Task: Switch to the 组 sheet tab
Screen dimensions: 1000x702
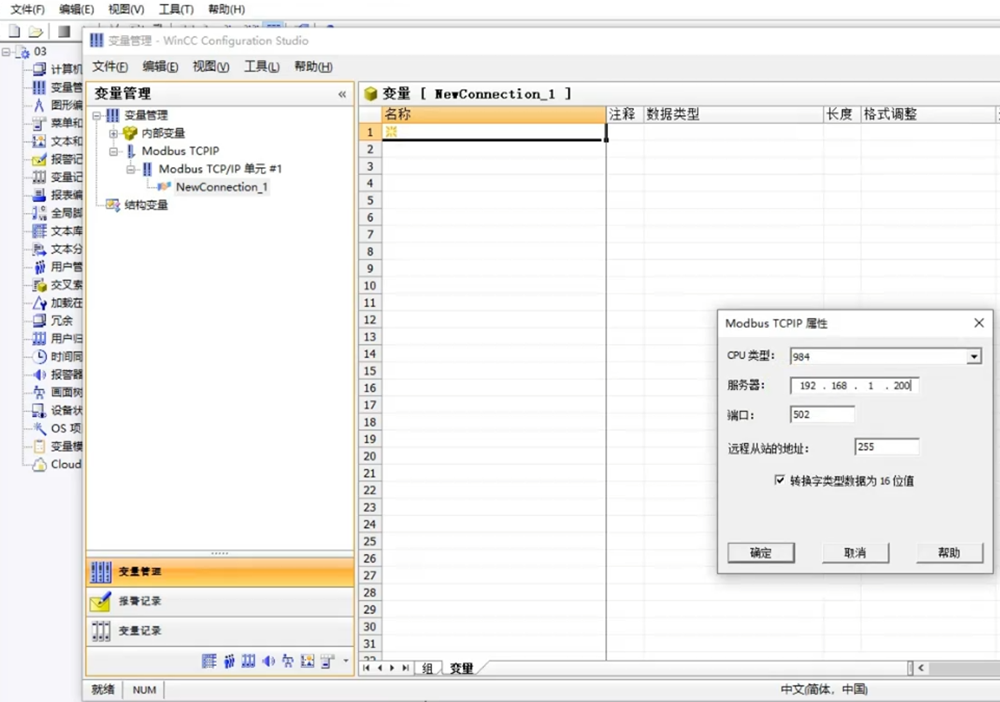Action: click(x=427, y=668)
